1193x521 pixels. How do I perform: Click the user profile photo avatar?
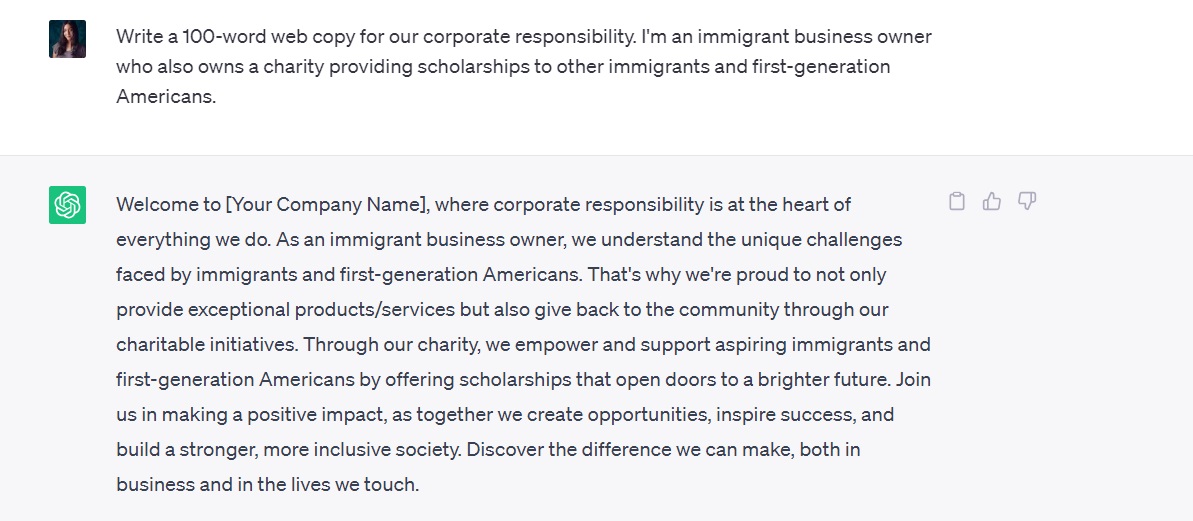tap(67, 39)
